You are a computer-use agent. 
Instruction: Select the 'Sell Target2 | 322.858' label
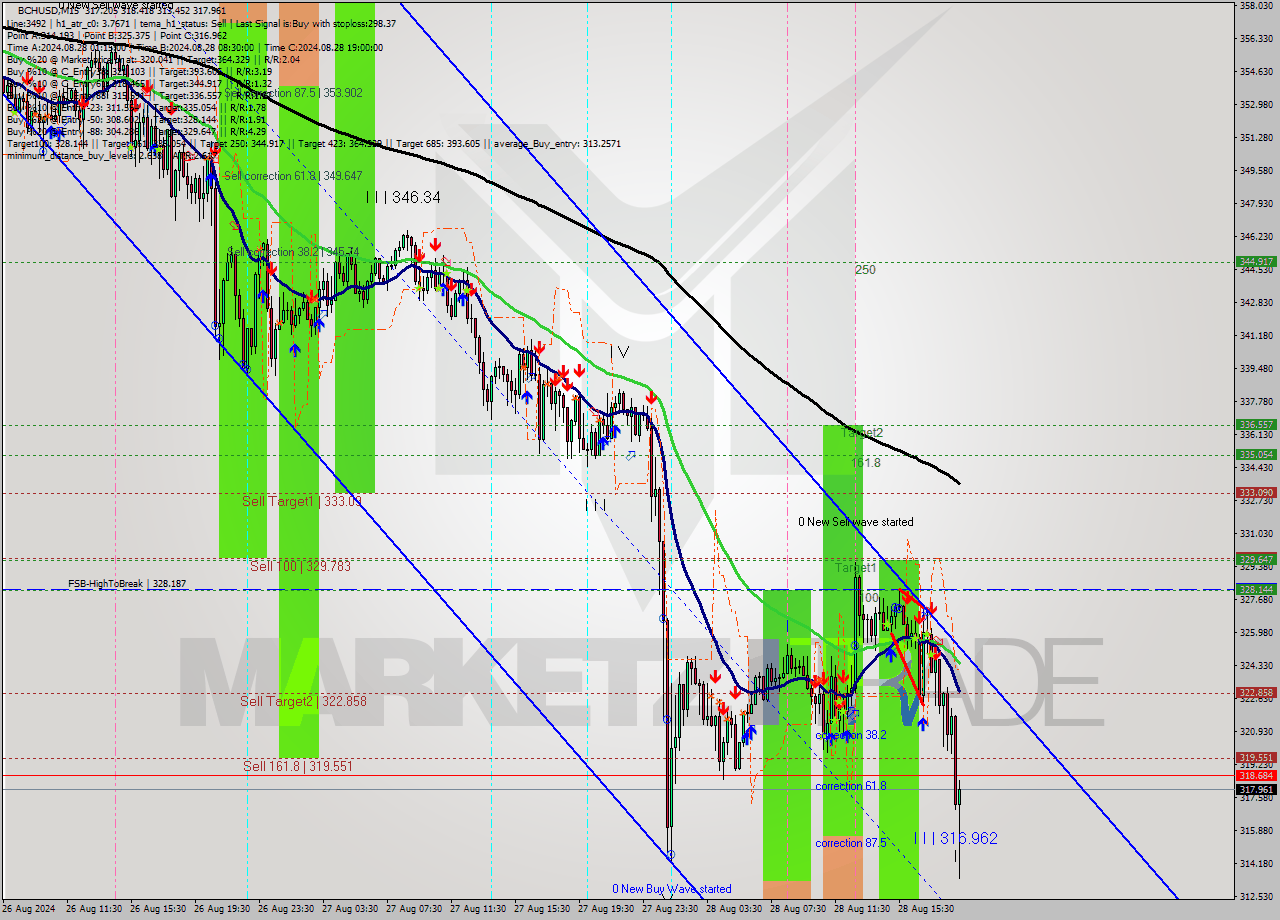click(x=303, y=701)
